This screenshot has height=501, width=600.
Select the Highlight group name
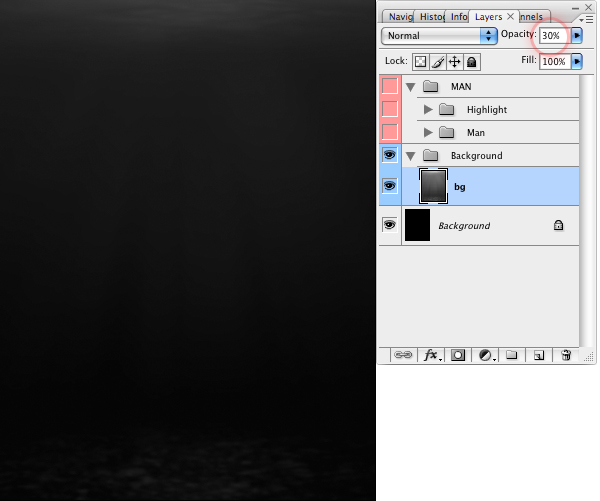487,110
